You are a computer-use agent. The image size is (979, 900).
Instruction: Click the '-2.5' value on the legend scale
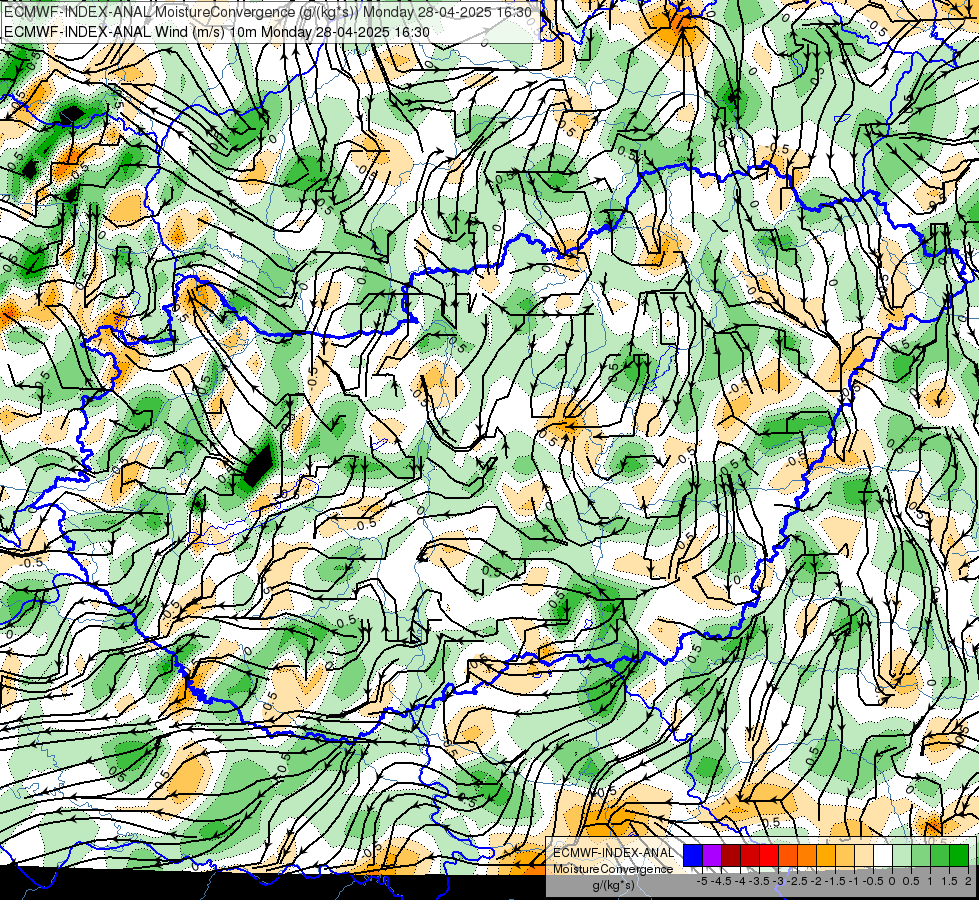coord(797,881)
